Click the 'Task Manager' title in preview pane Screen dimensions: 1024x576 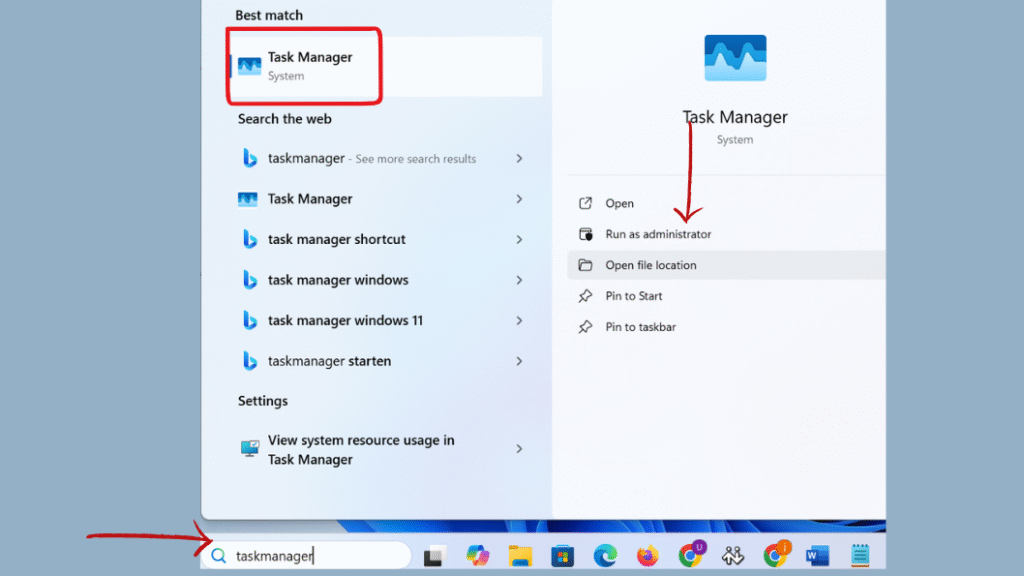(x=735, y=117)
